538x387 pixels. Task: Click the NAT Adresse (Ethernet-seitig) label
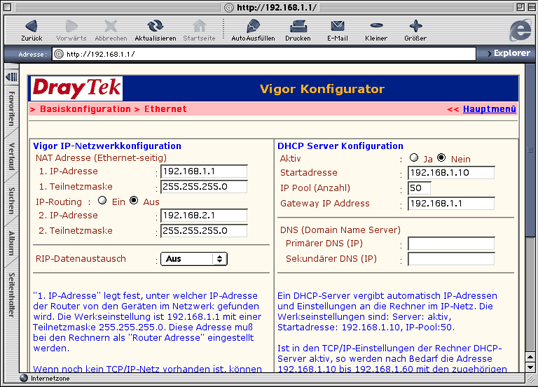pyautogui.click(x=101, y=158)
